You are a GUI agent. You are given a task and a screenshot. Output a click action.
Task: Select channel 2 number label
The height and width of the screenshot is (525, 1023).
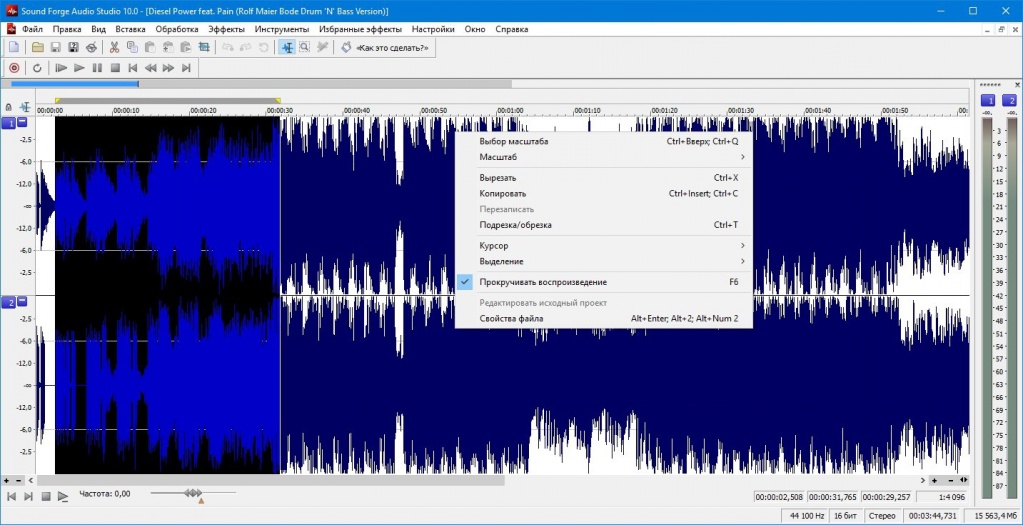(9, 302)
